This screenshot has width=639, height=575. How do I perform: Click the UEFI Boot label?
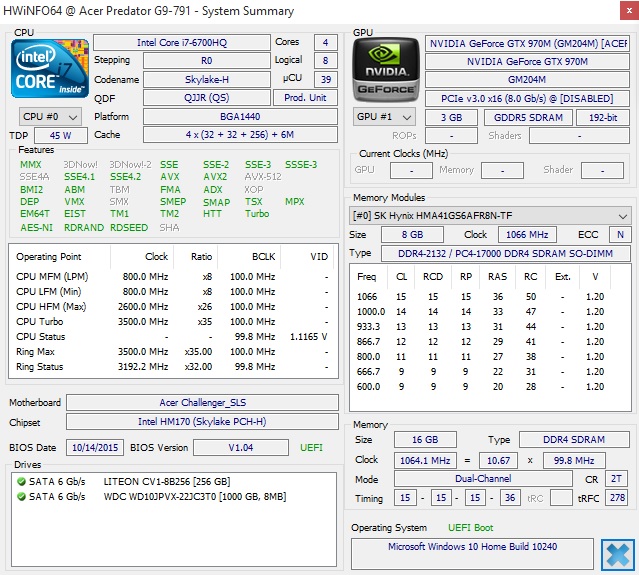pos(471,528)
